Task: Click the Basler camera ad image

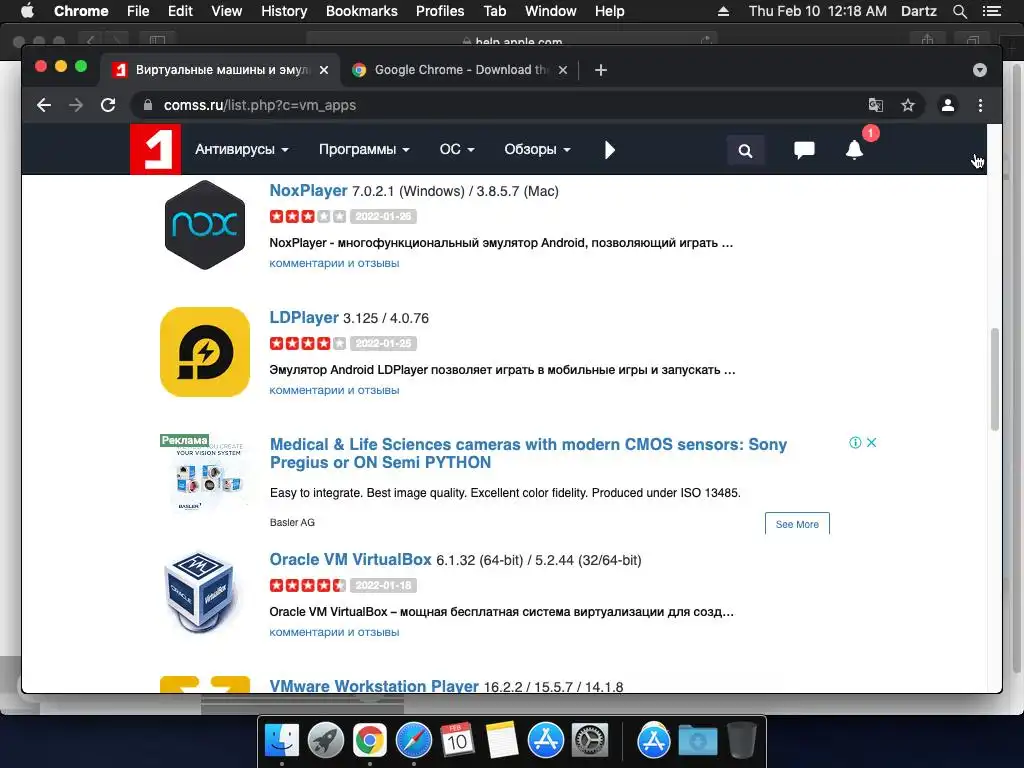Action: tap(205, 473)
